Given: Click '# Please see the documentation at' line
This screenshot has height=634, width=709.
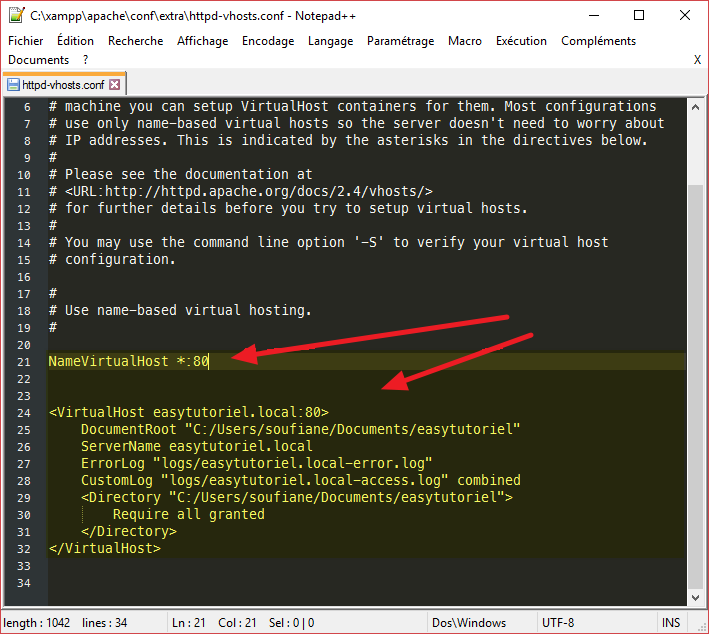Looking at the screenshot, I should coord(180,175).
